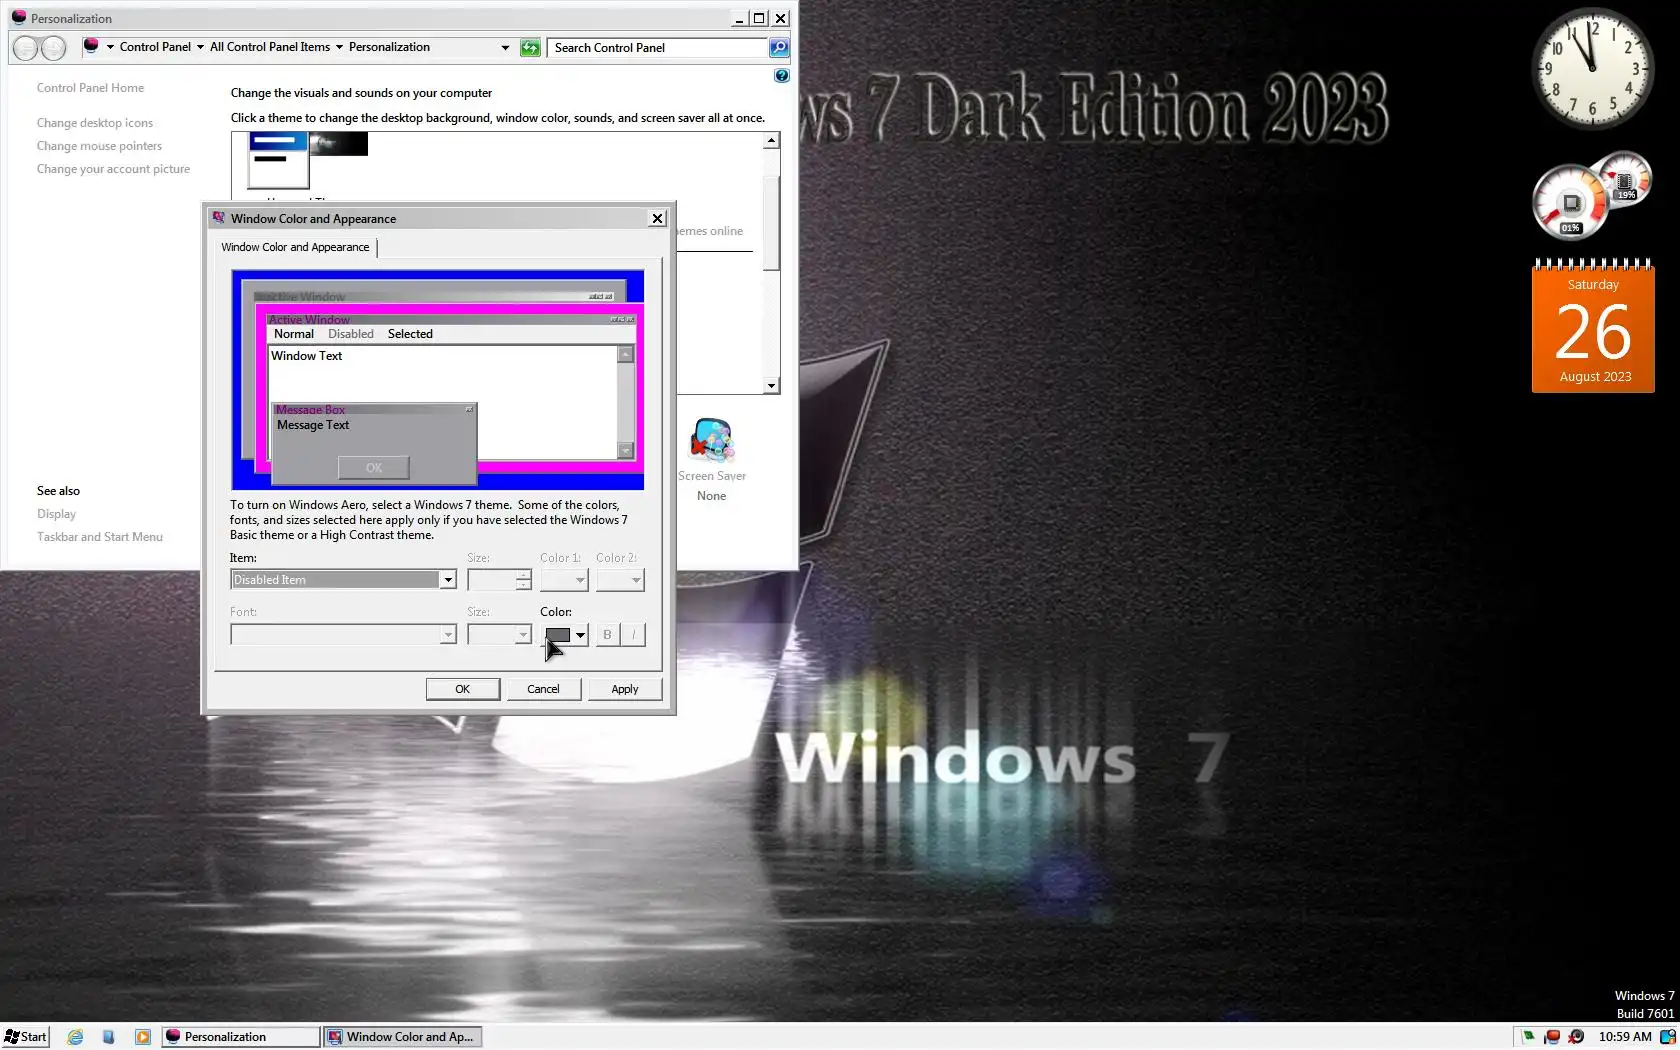
Task: Click the Action Center flag tray icon
Action: [x=1528, y=1037]
